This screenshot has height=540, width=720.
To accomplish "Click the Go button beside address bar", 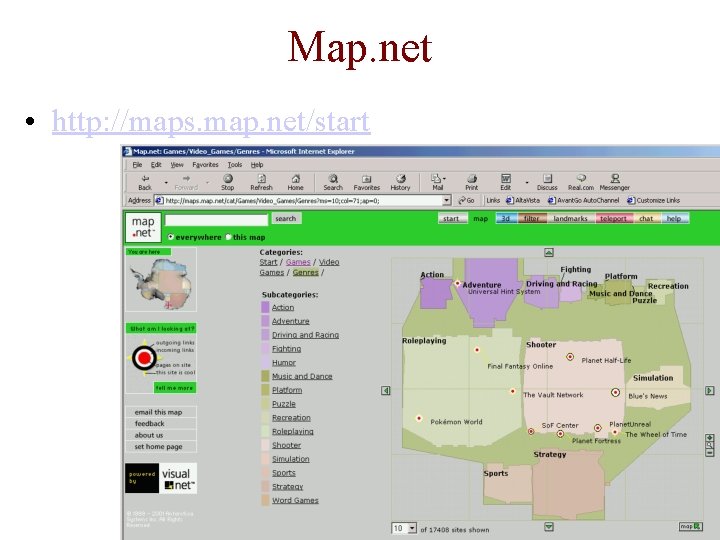I will coord(466,201).
